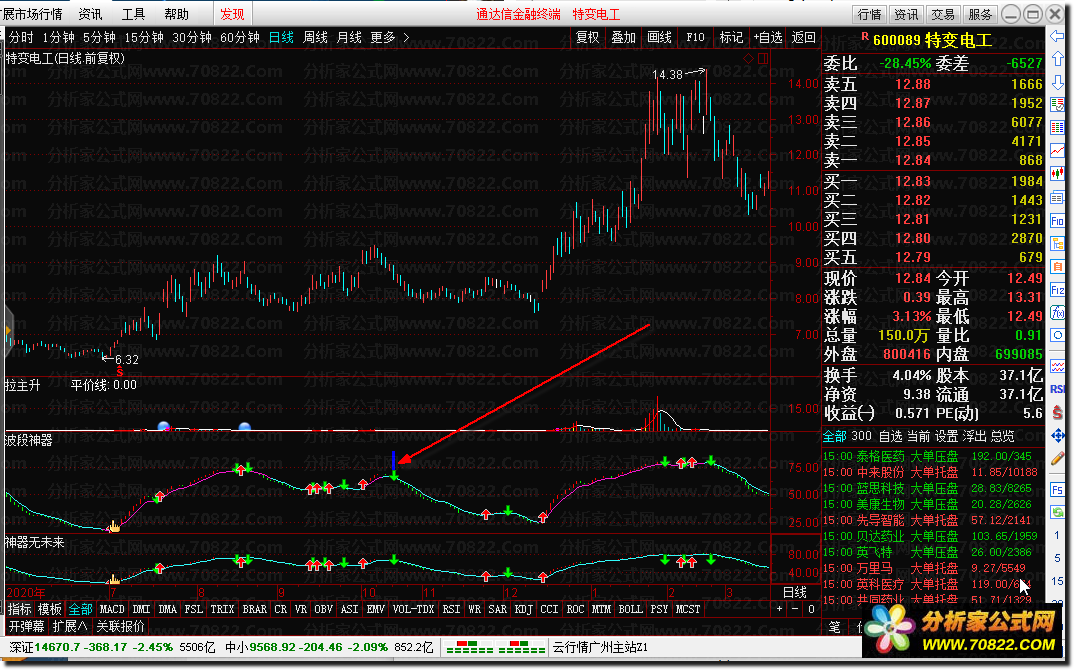Click the 开弹幕 toggle button
The height and width of the screenshot is (670, 1075).
pos(26,626)
